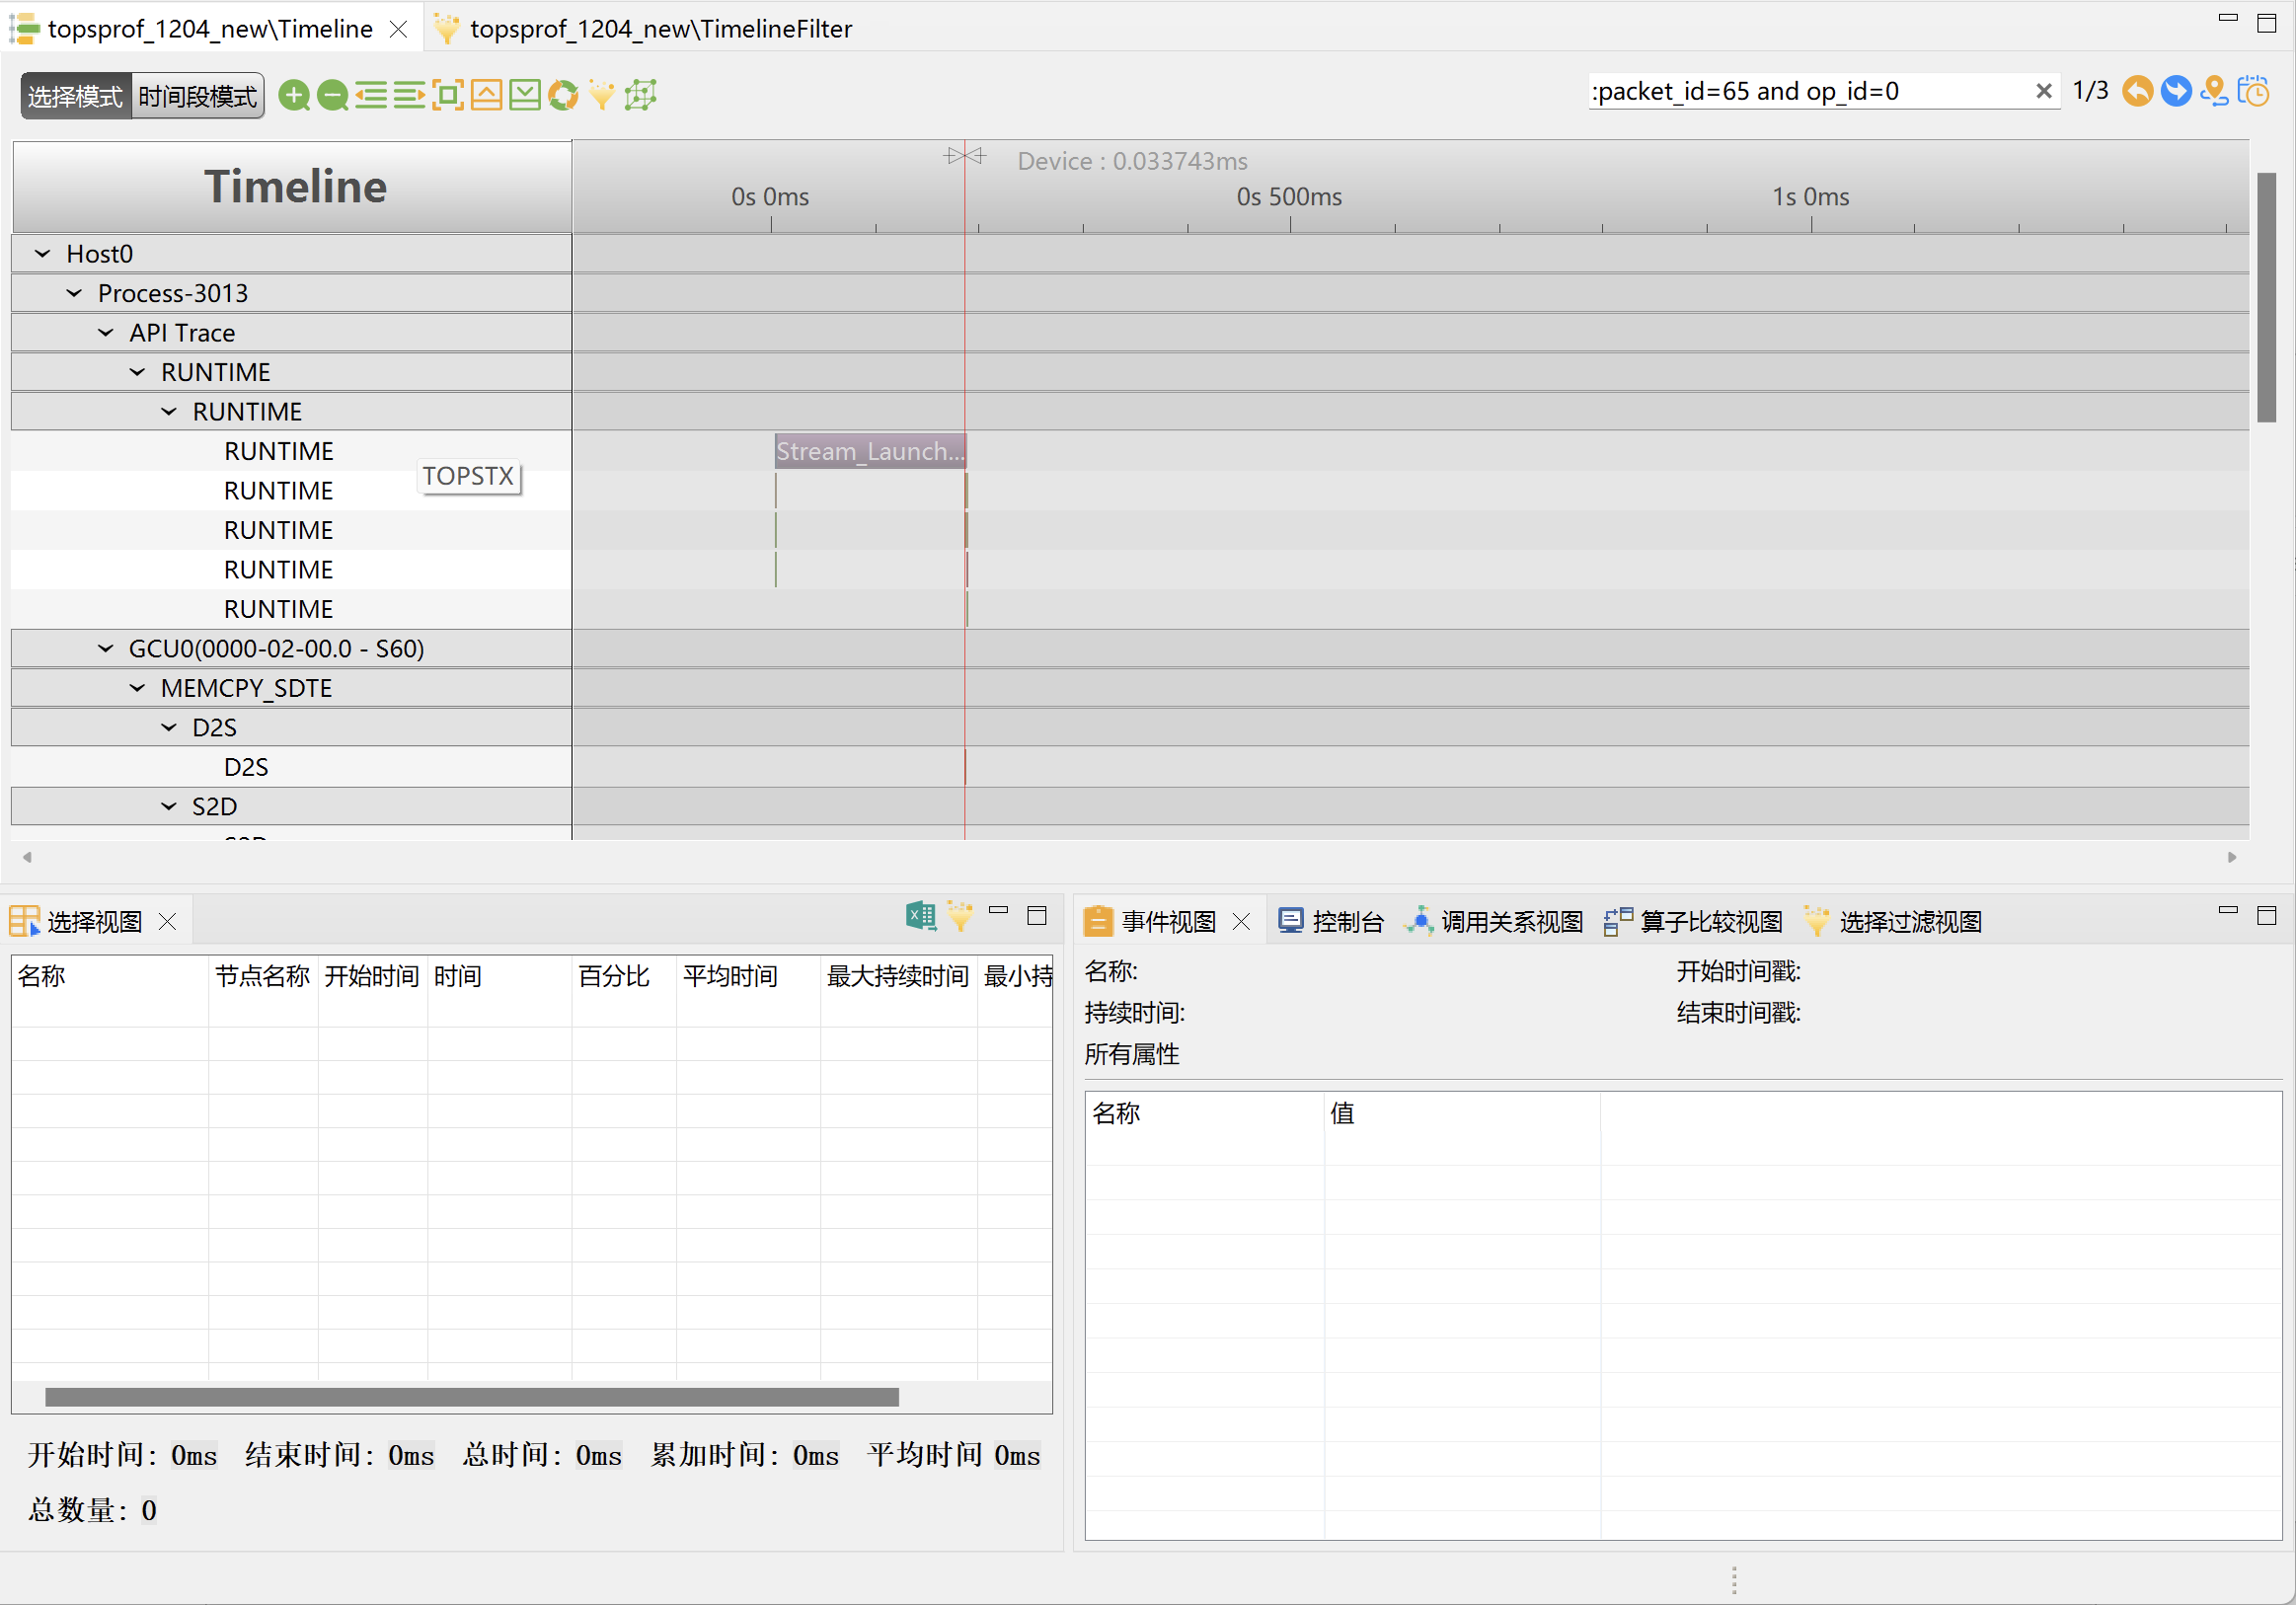Zoom in on the timeline
The width and height of the screenshot is (2296, 1605).
294,96
